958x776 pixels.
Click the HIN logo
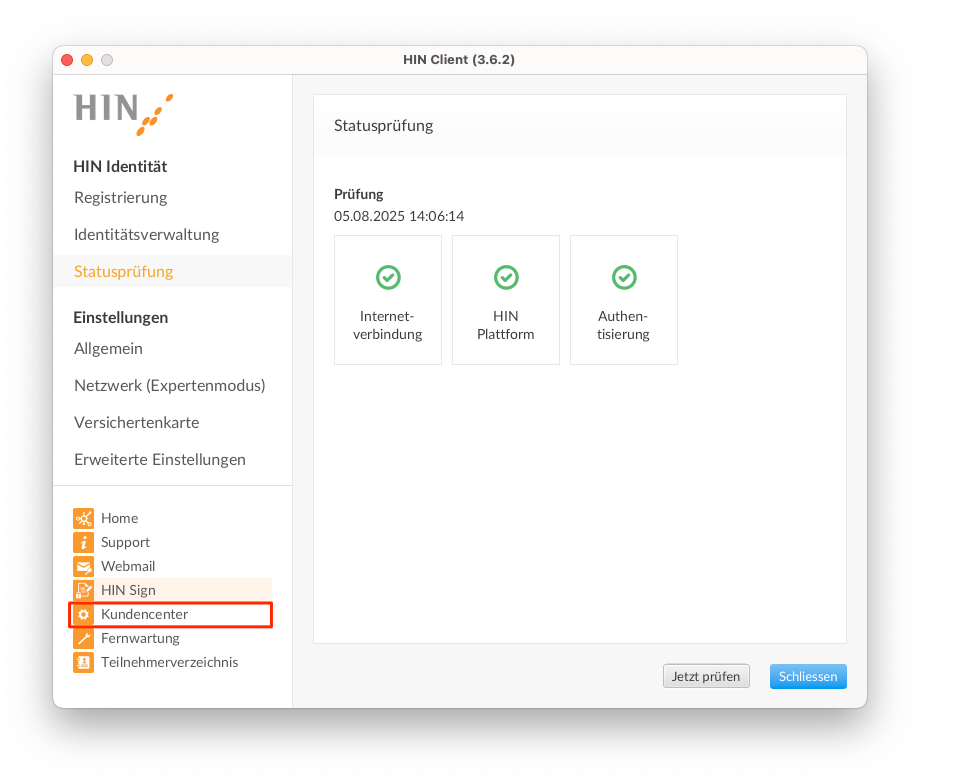click(x=123, y=114)
